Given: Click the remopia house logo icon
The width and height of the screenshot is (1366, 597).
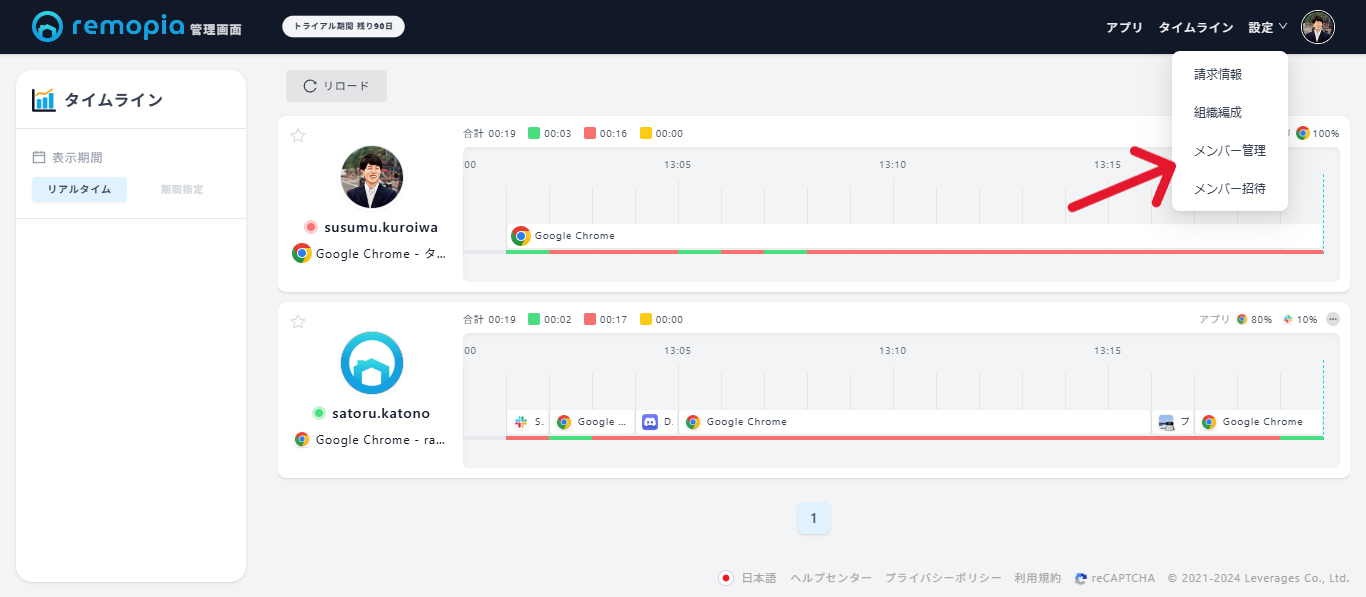Looking at the screenshot, I should [x=47, y=27].
